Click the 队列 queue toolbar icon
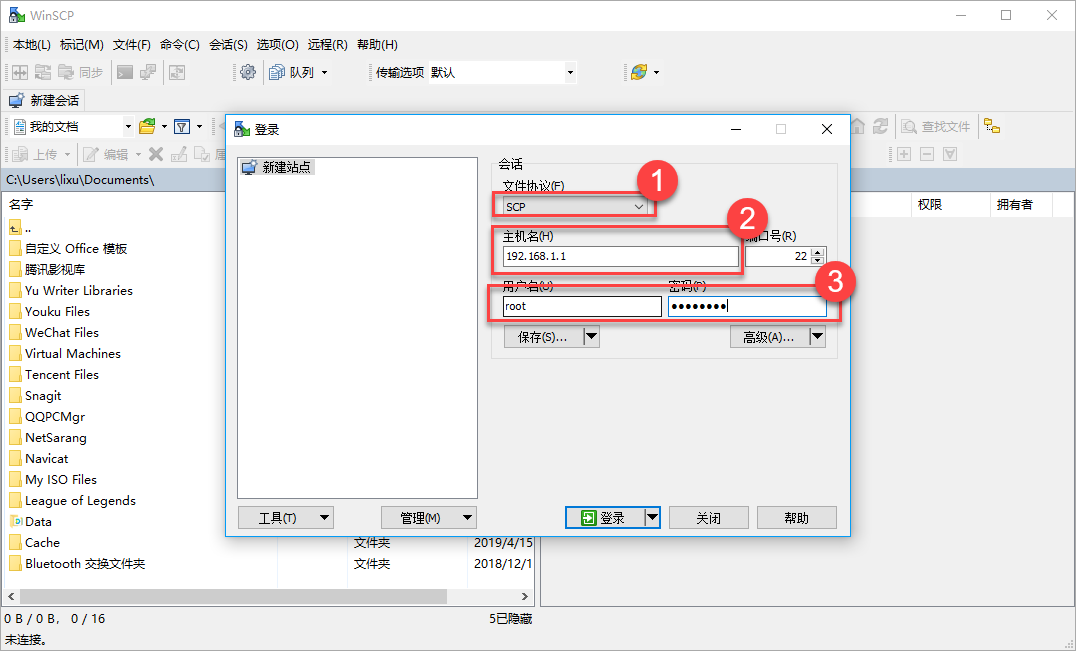The height and width of the screenshot is (651, 1076). coord(277,72)
